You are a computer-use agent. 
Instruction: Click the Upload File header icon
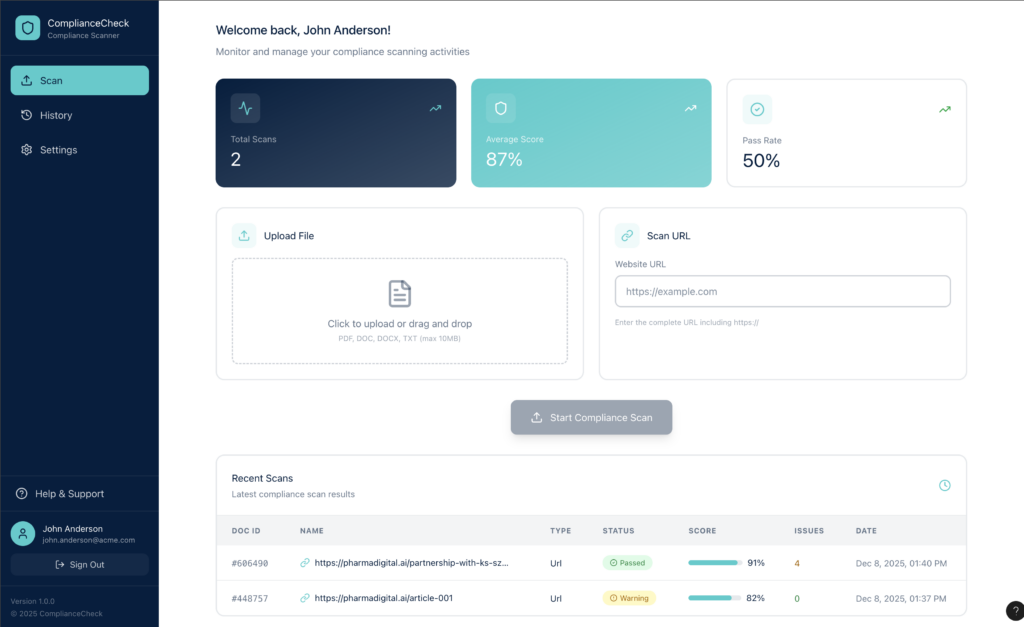[244, 236]
